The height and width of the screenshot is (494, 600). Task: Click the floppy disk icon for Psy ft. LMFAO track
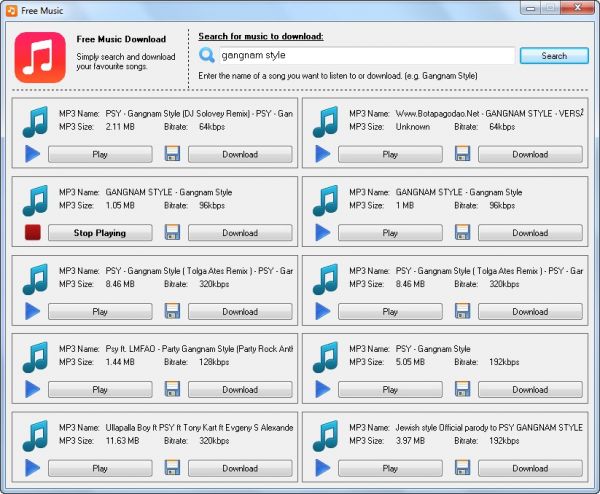point(172,389)
